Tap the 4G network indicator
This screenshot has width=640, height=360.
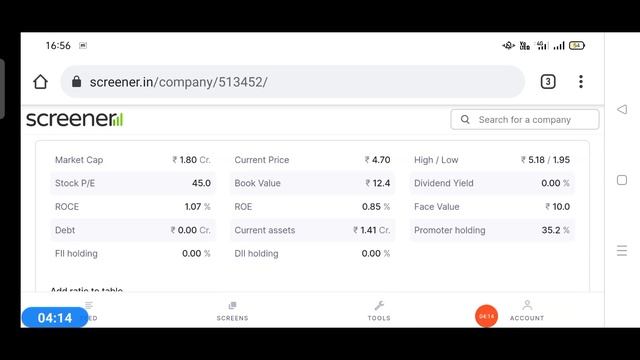[542, 45]
